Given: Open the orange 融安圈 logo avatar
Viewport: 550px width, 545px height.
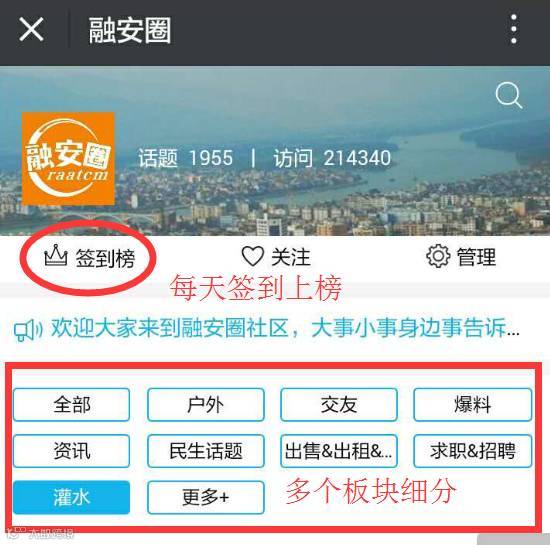Looking at the screenshot, I should pos(68,159).
